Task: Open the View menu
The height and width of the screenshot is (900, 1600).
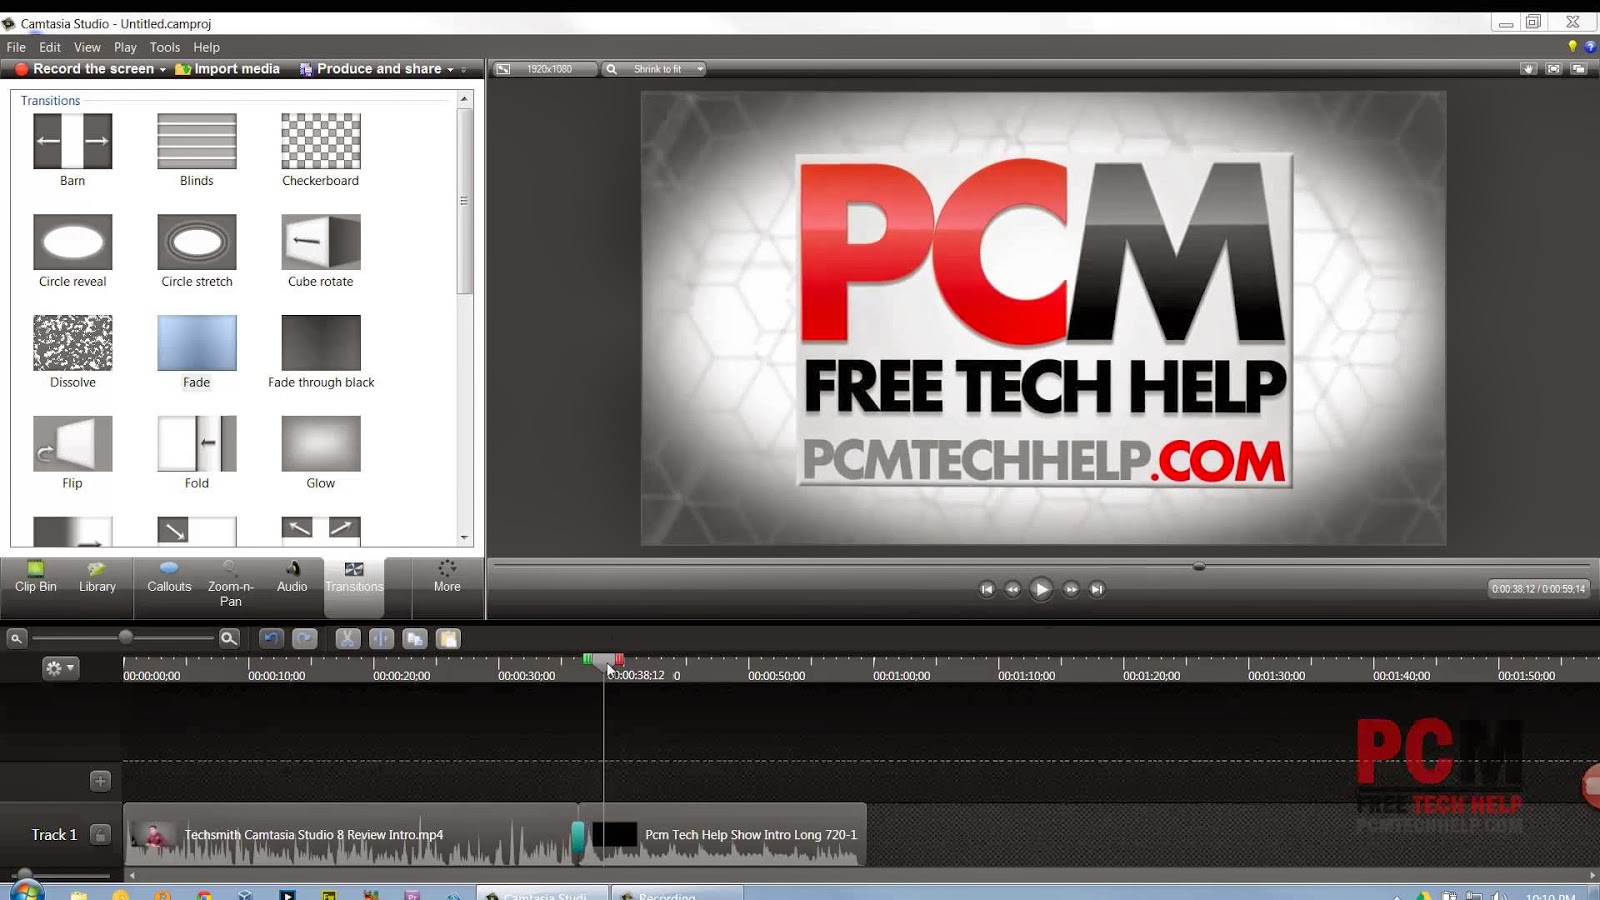Action: coord(87,47)
